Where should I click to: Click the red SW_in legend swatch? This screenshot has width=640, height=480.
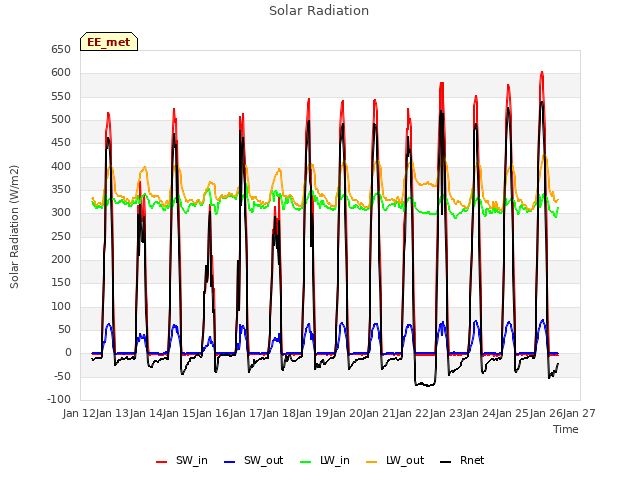click(x=162, y=462)
